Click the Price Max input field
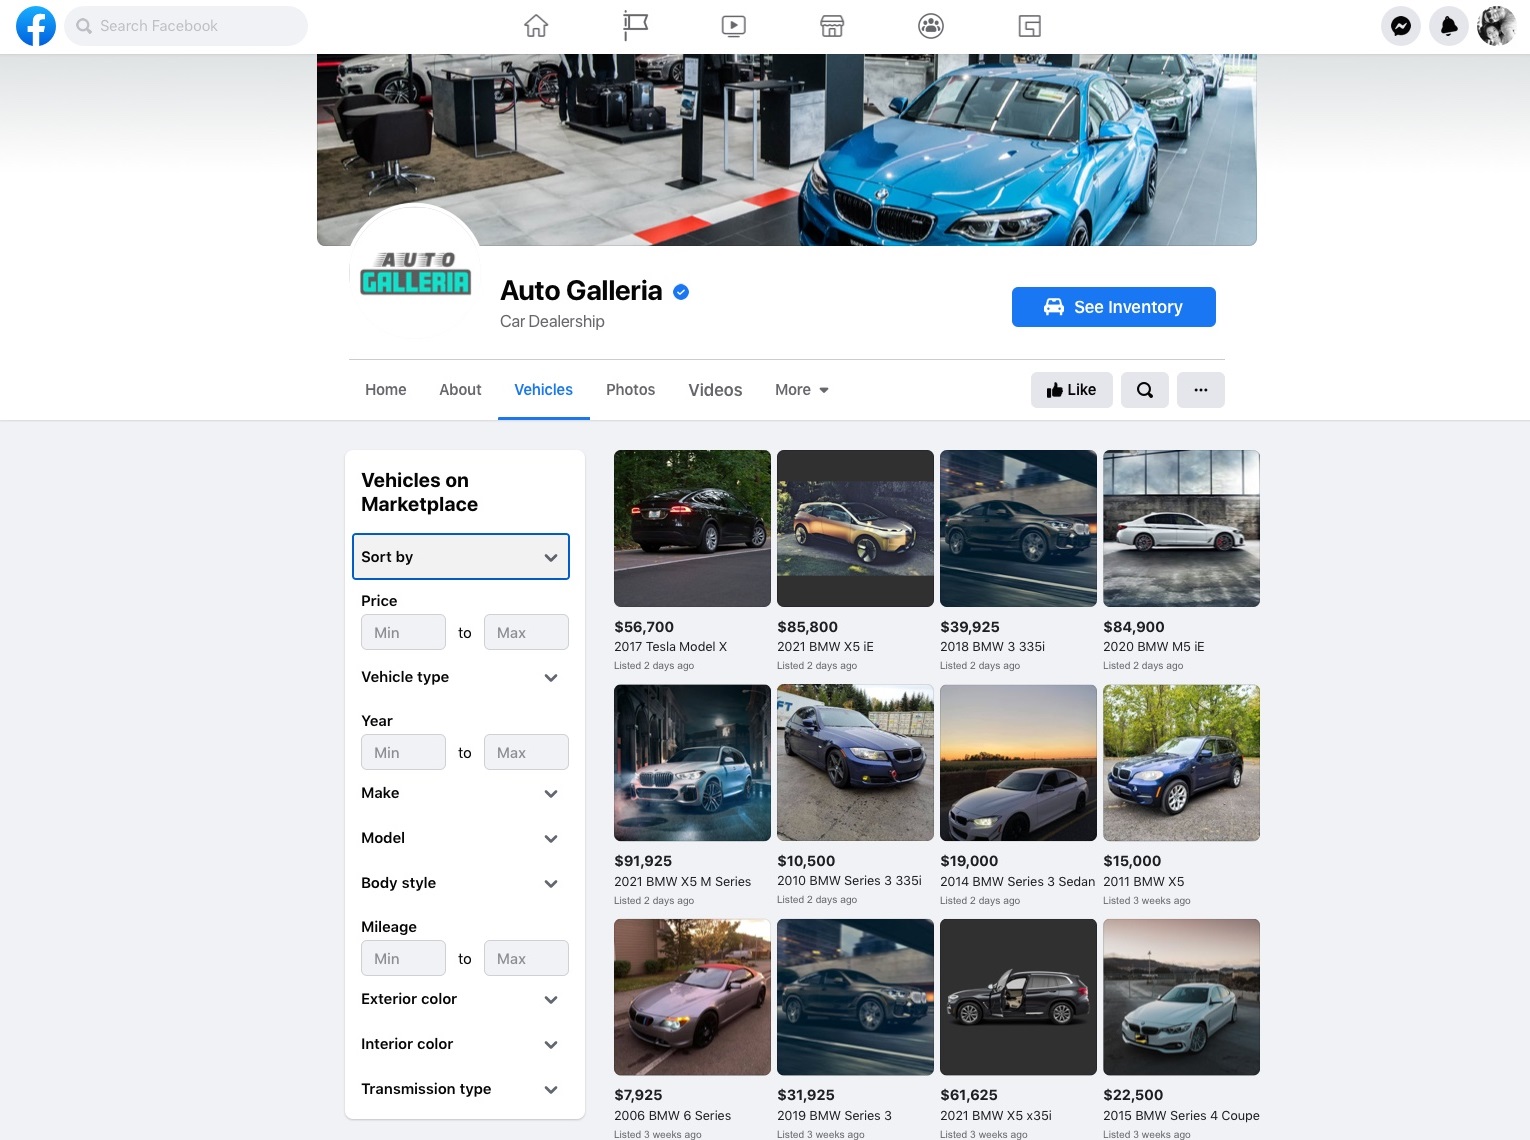1530x1140 pixels. click(526, 632)
